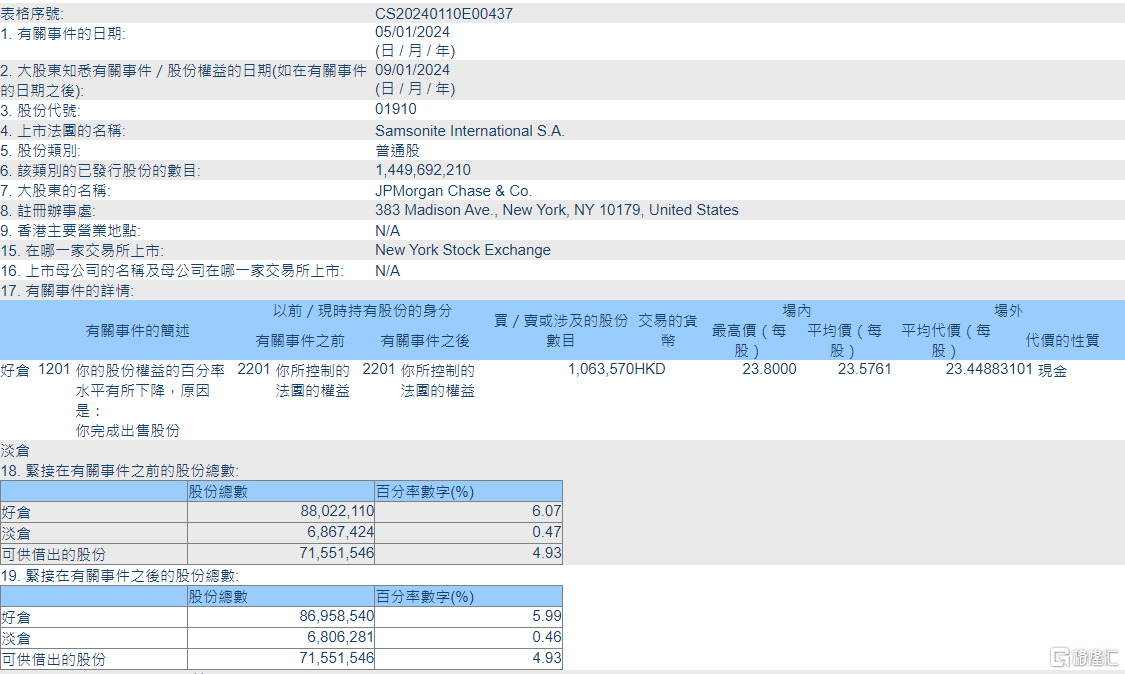The width and height of the screenshot is (1125, 674).
Task: Click shares involved 1,063,570
Action: tap(601, 370)
